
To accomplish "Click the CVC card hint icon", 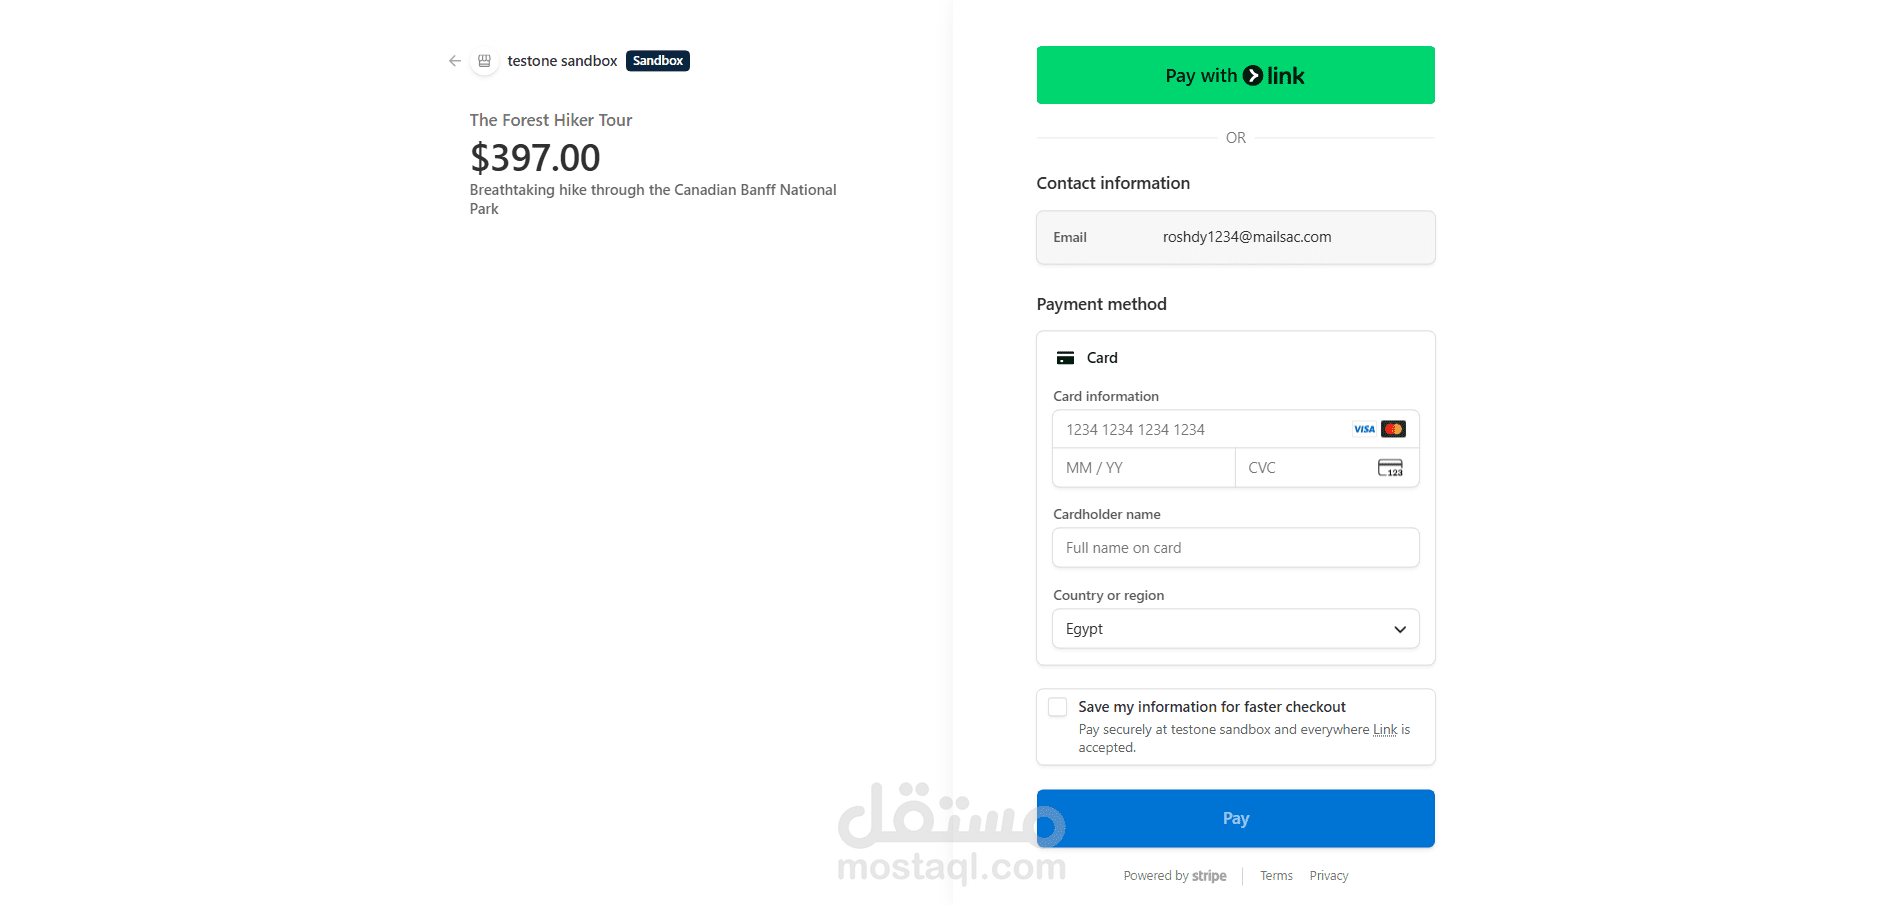I will point(1390,468).
